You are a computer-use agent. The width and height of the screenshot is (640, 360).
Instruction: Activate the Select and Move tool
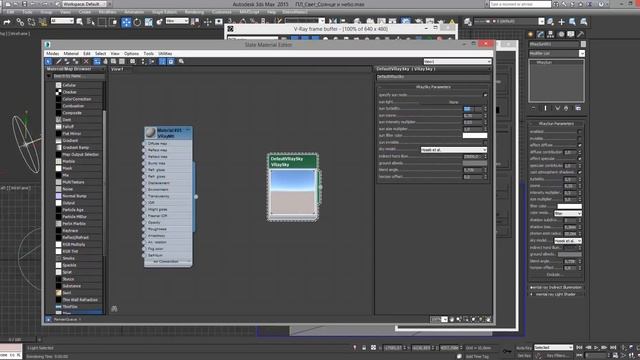(x=126, y=22)
